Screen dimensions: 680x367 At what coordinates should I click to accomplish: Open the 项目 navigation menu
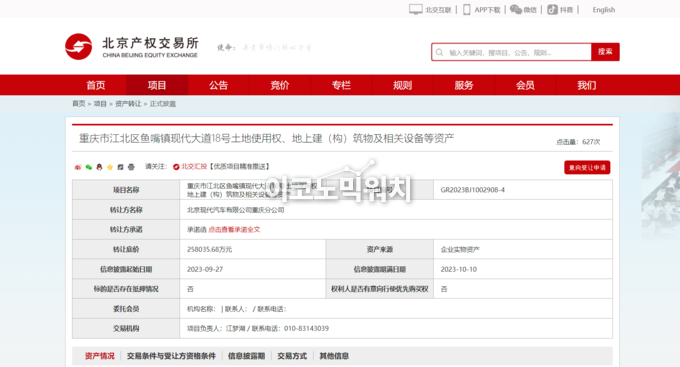coord(157,85)
